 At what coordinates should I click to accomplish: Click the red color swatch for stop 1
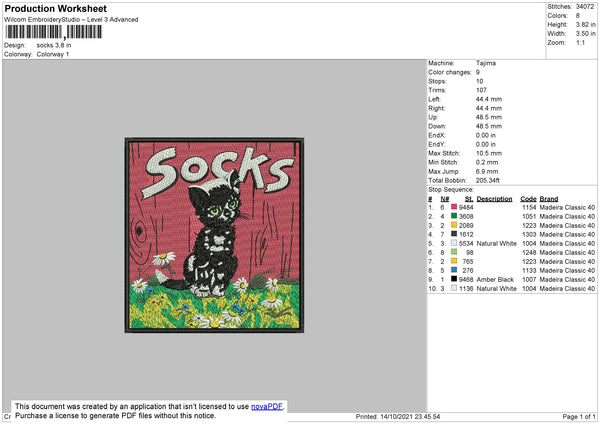click(x=454, y=207)
